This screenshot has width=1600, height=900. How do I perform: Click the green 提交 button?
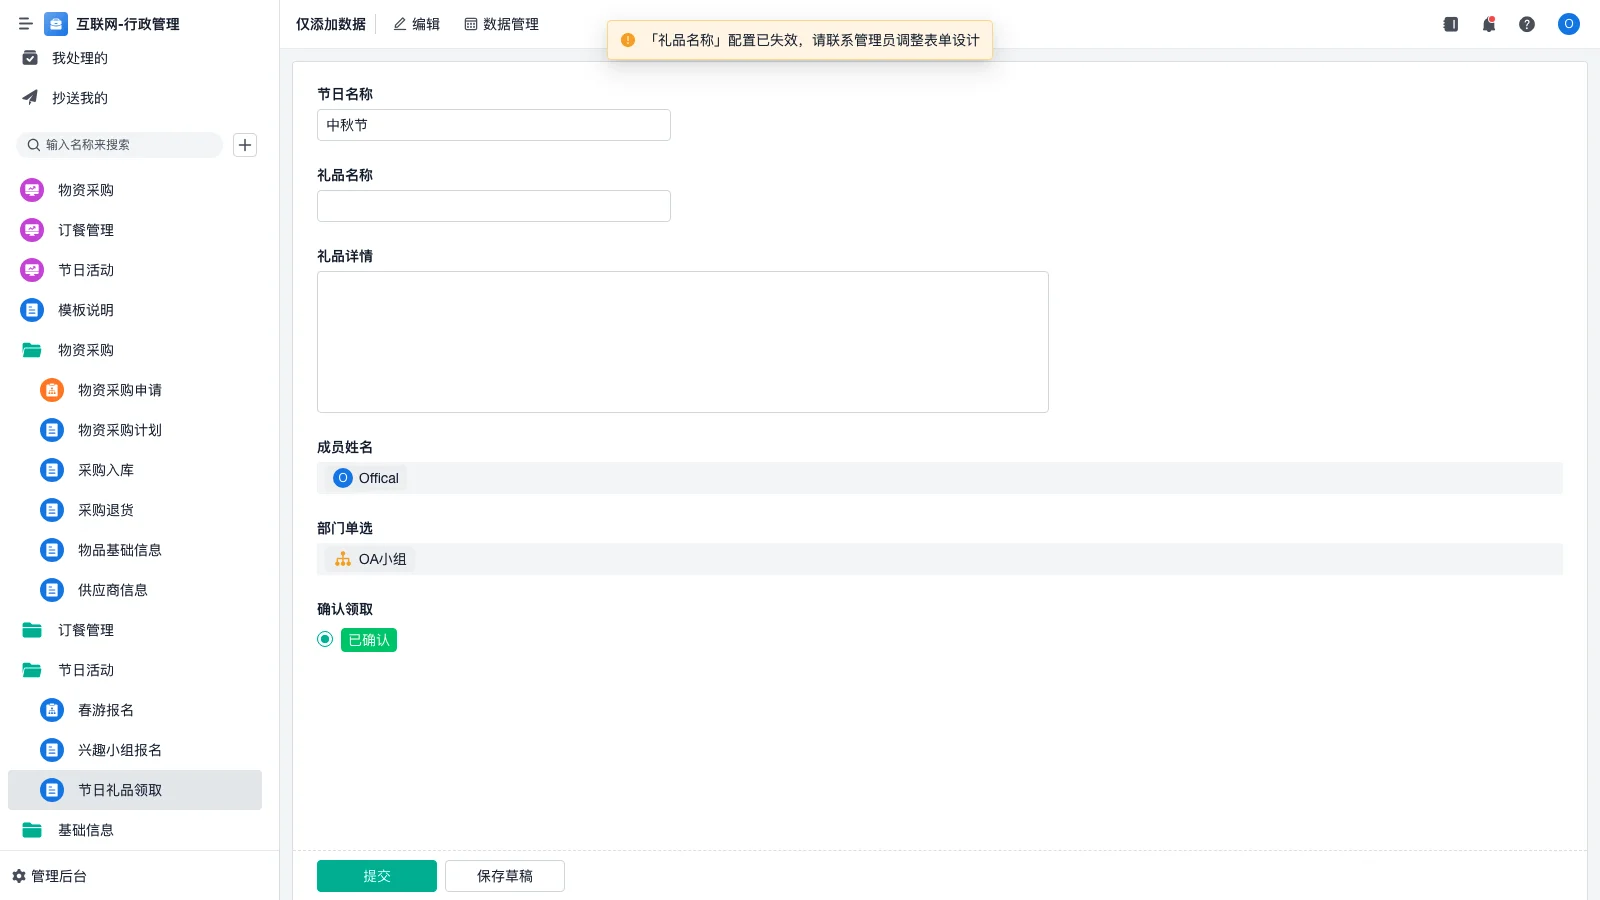click(376, 875)
